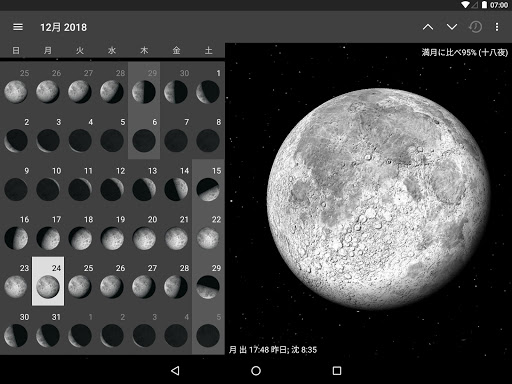This screenshot has width=512, height=384.
Task: Tap the Android back button
Action: click(175, 371)
